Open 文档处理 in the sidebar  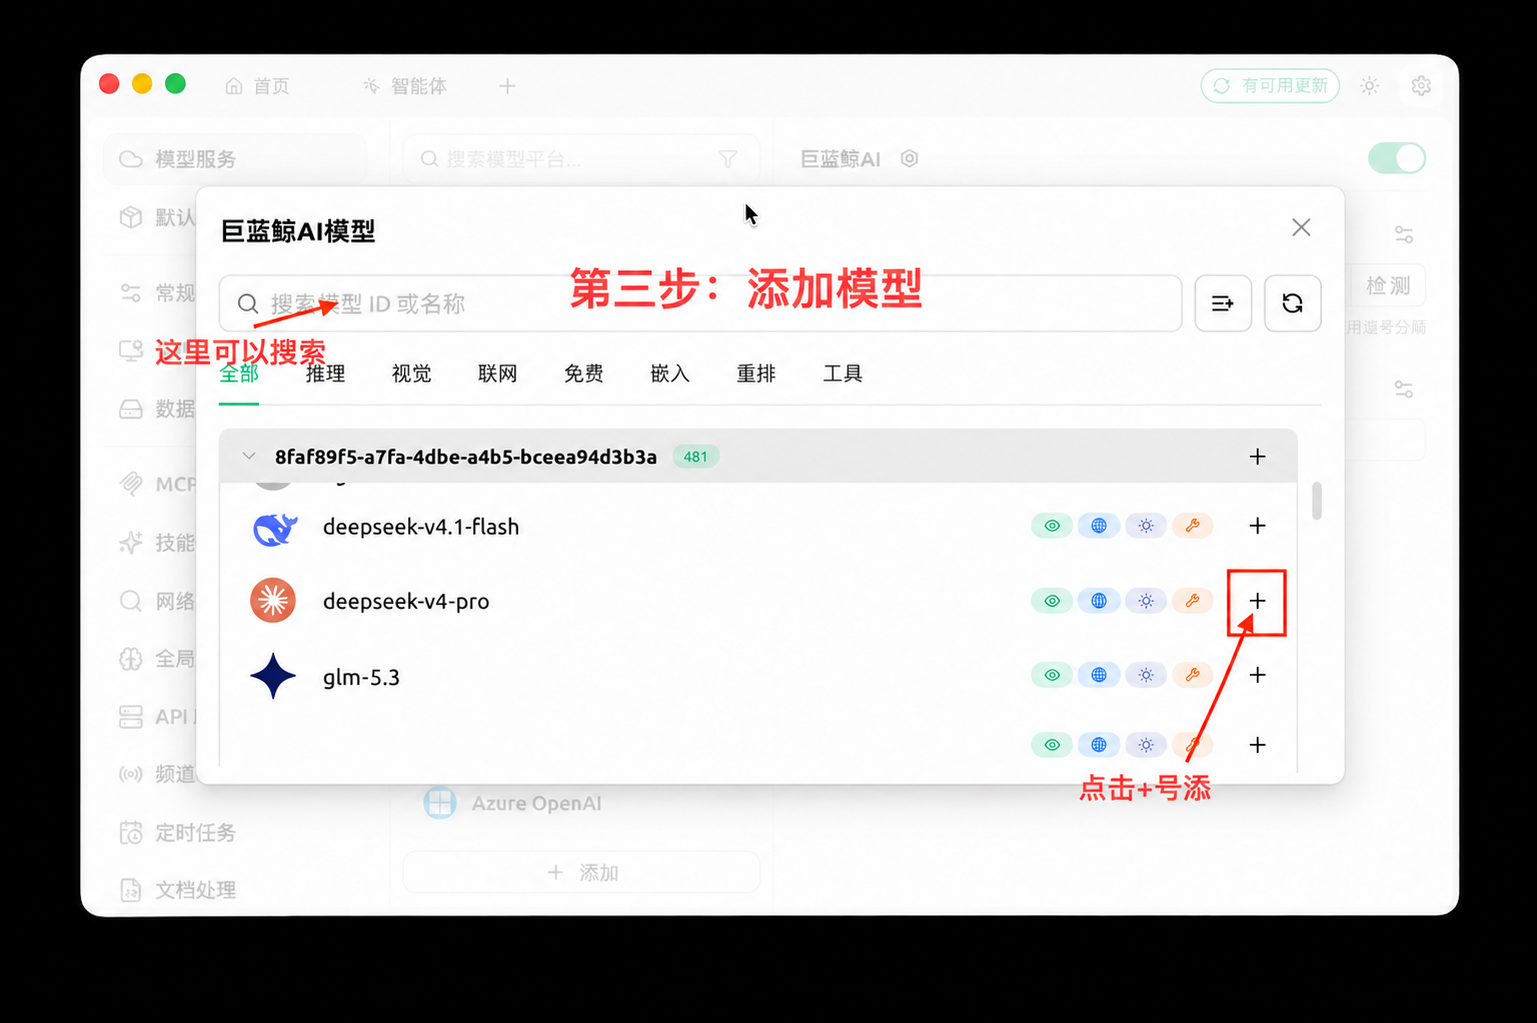177,890
